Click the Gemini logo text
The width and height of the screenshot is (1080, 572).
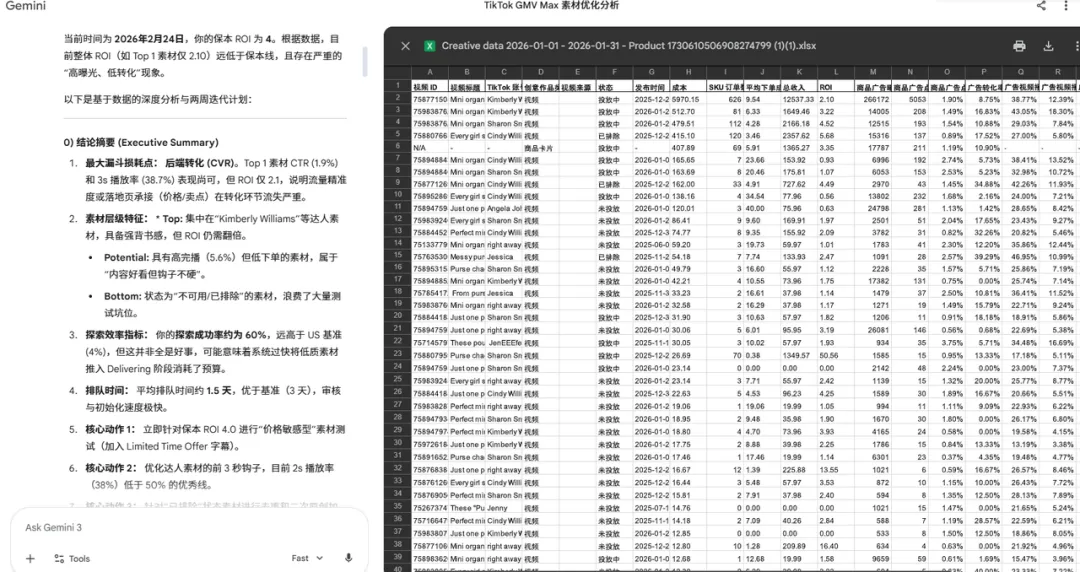(25, 6)
